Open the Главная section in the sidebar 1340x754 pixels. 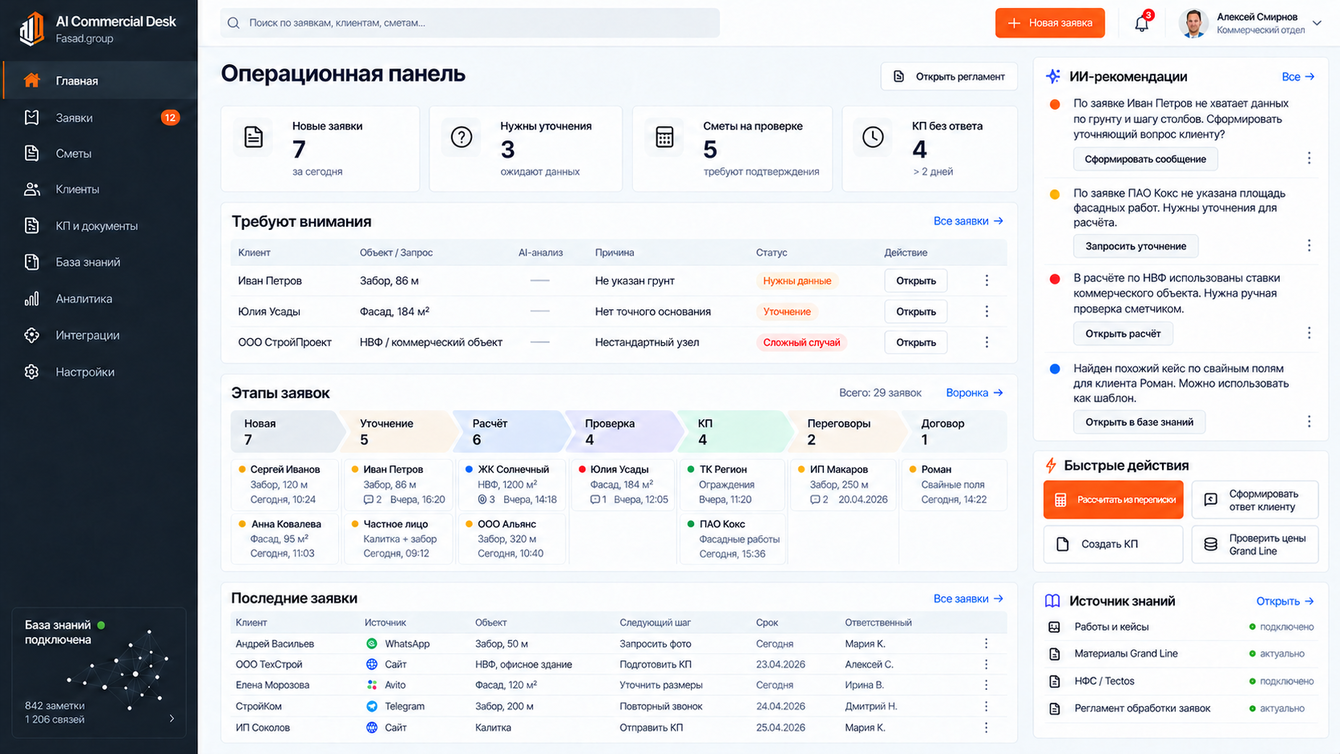tap(100, 81)
